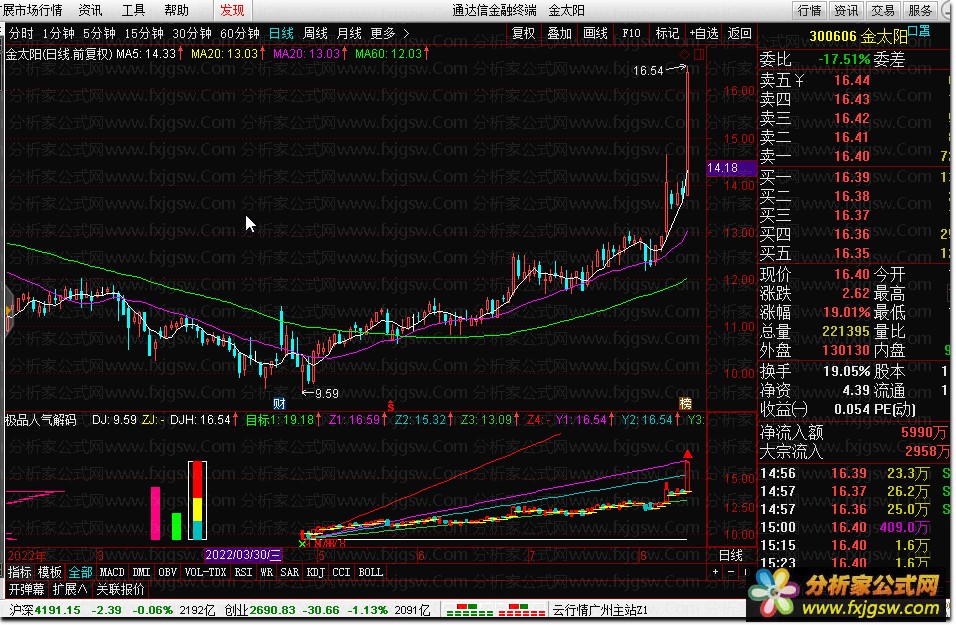The height and width of the screenshot is (625, 956).
Task: Click 关联报价 related quotes
Action: (x=121, y=589)
